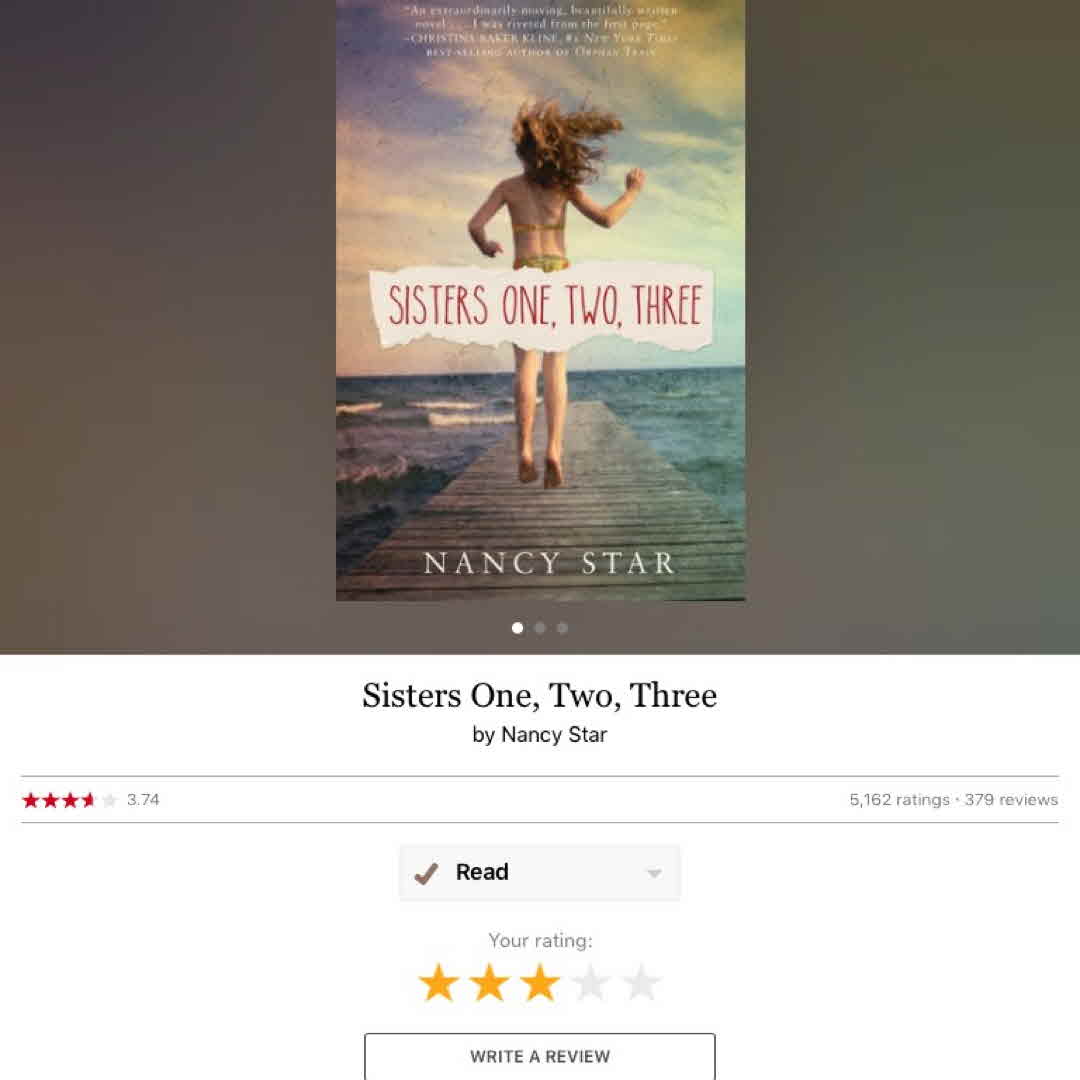
Task: Open author Nancy Star's page
Action: tap(554, 735)
